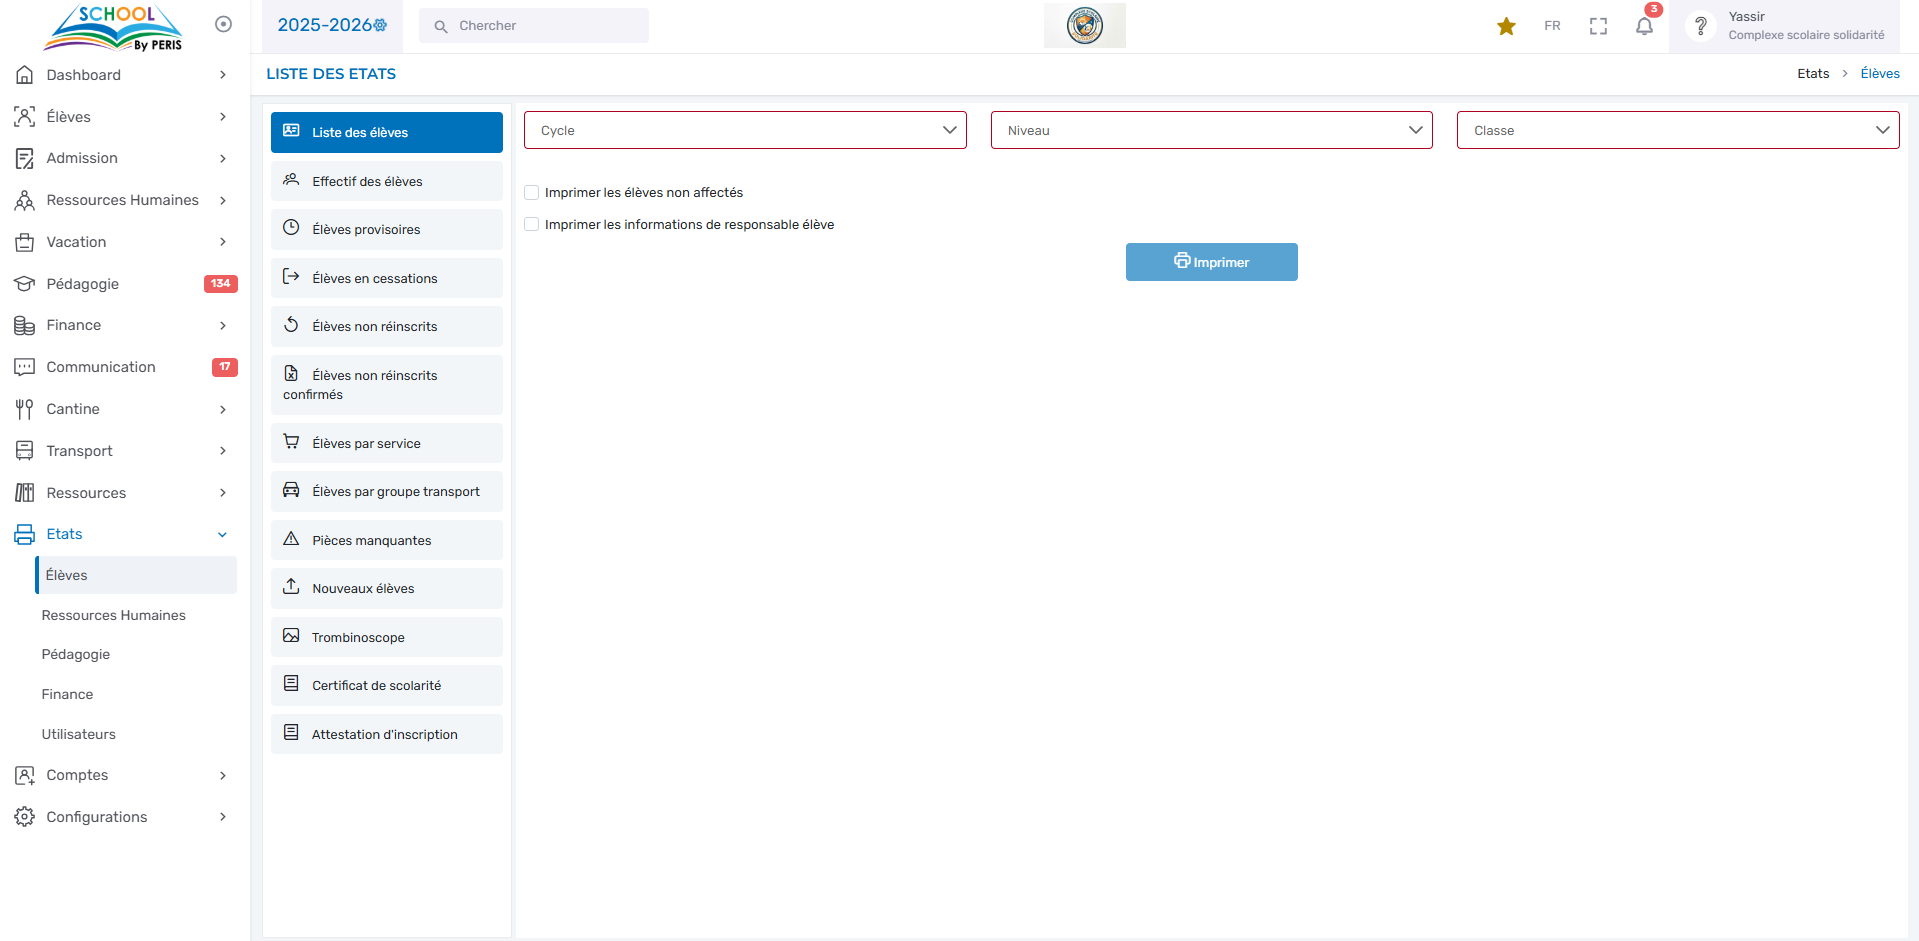Open school year settings gear icon
This screenshot has width=1919, height=941.
[381, 26]
